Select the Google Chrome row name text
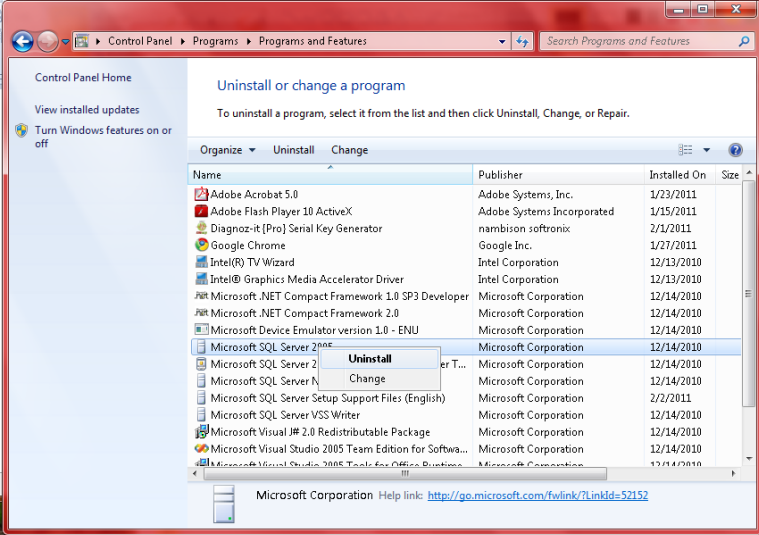The height and width of the screenshot is (535, 759). pos(248,245)
